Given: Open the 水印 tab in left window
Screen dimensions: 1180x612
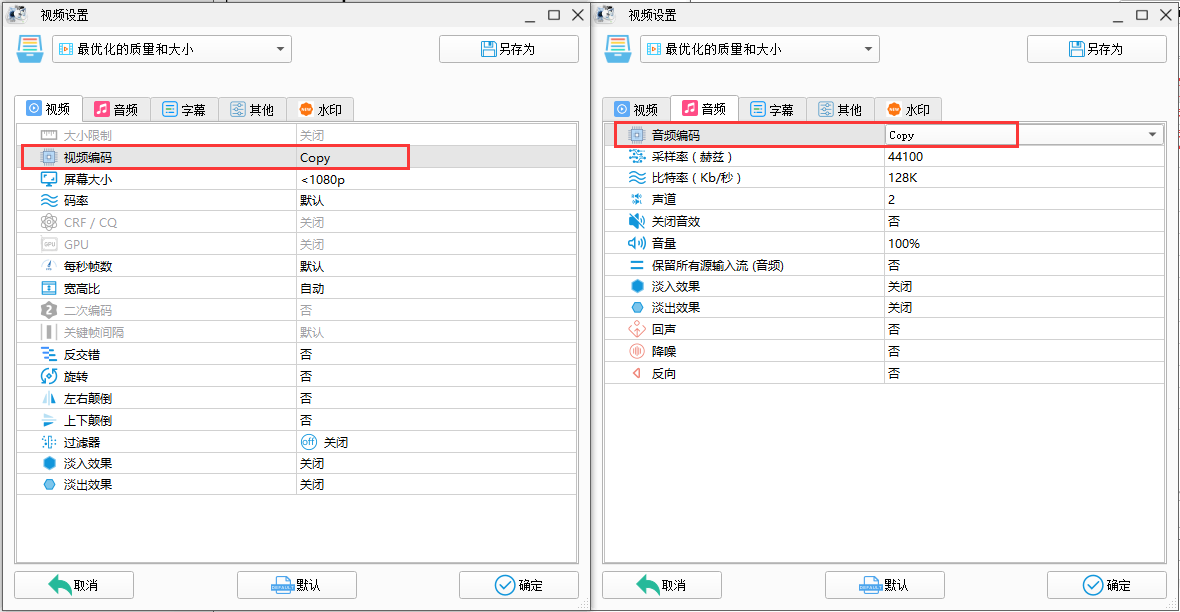Looking at the screenshot, I should click(320, 110).
